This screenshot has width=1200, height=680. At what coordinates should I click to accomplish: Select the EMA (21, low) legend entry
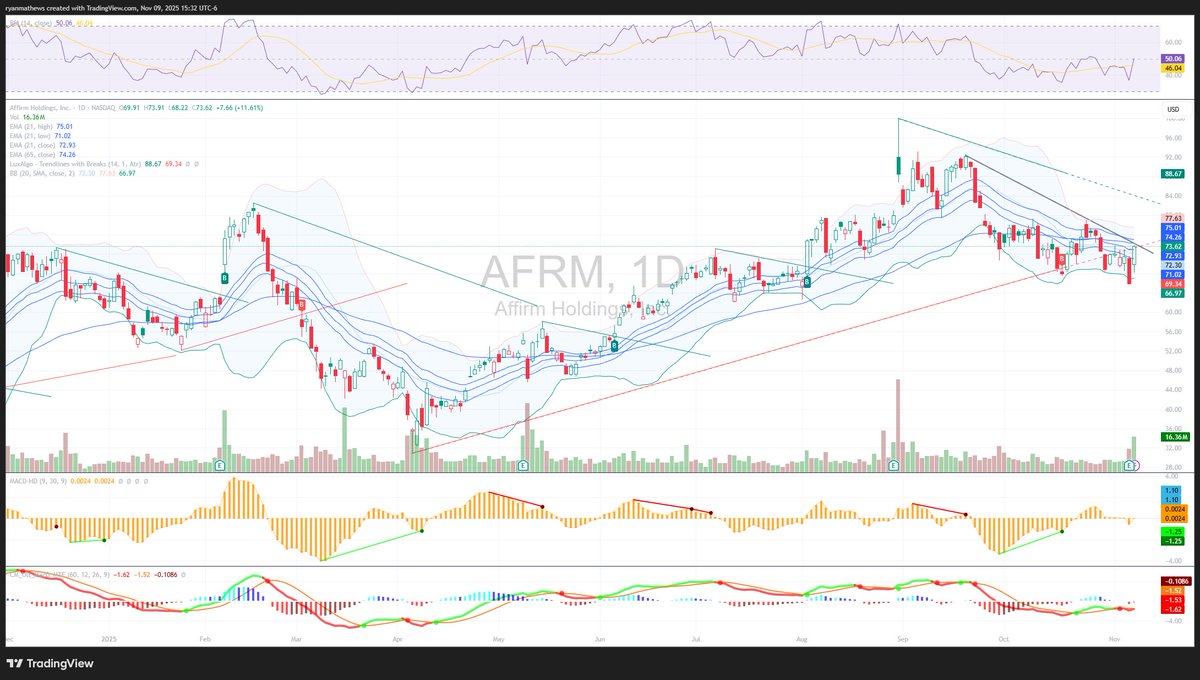(x=40, y=136)
